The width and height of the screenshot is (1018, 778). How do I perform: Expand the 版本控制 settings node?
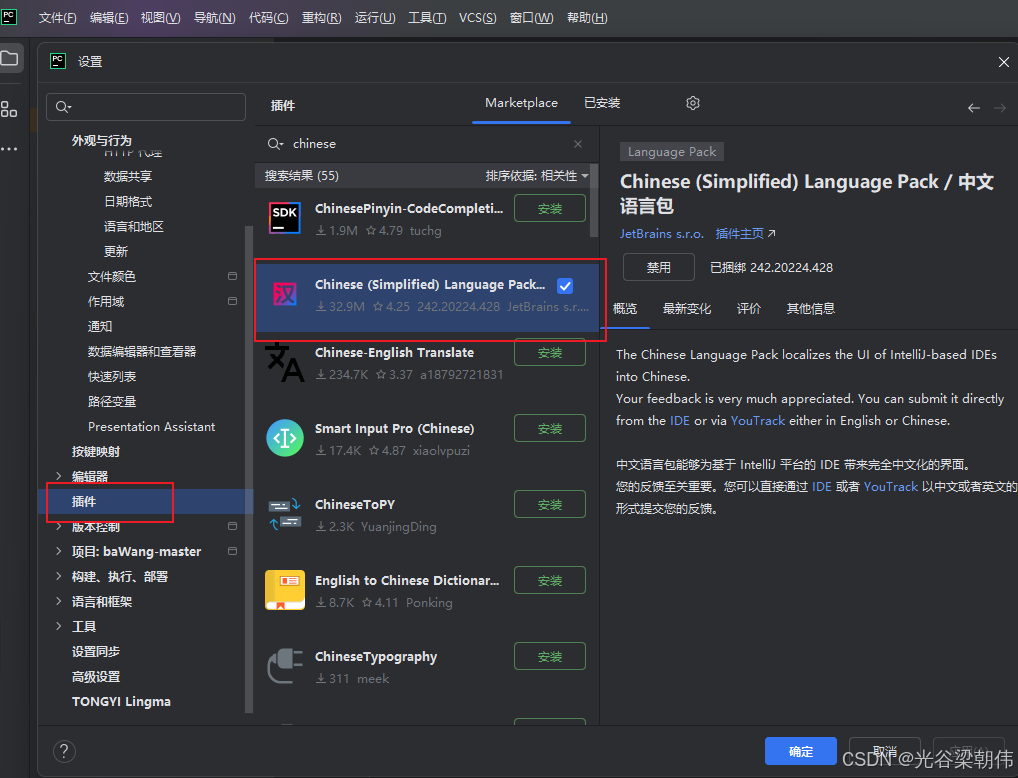[58, 527]
